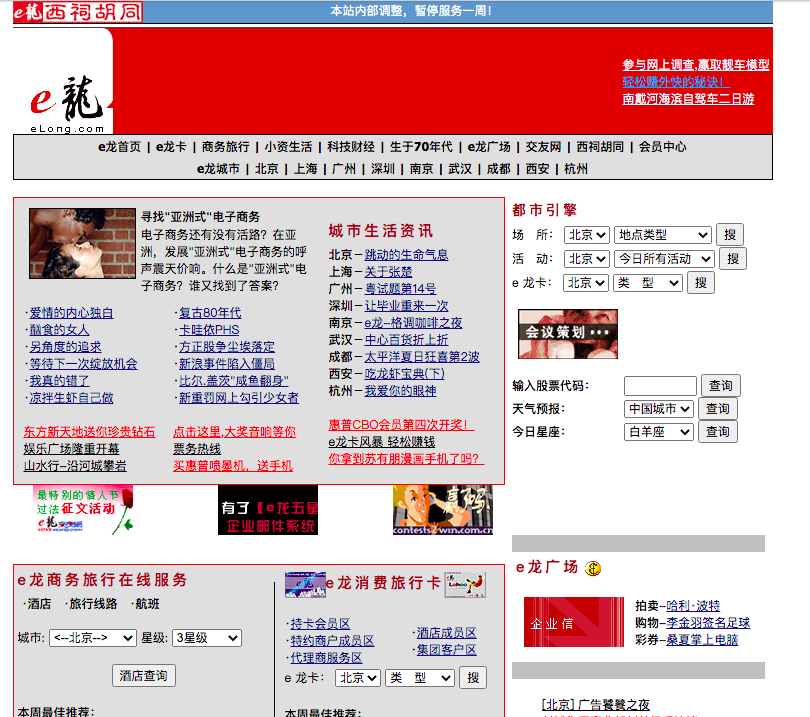Select the 航班 tab
This screenshot has height=717, width=810.
(147, 604)
